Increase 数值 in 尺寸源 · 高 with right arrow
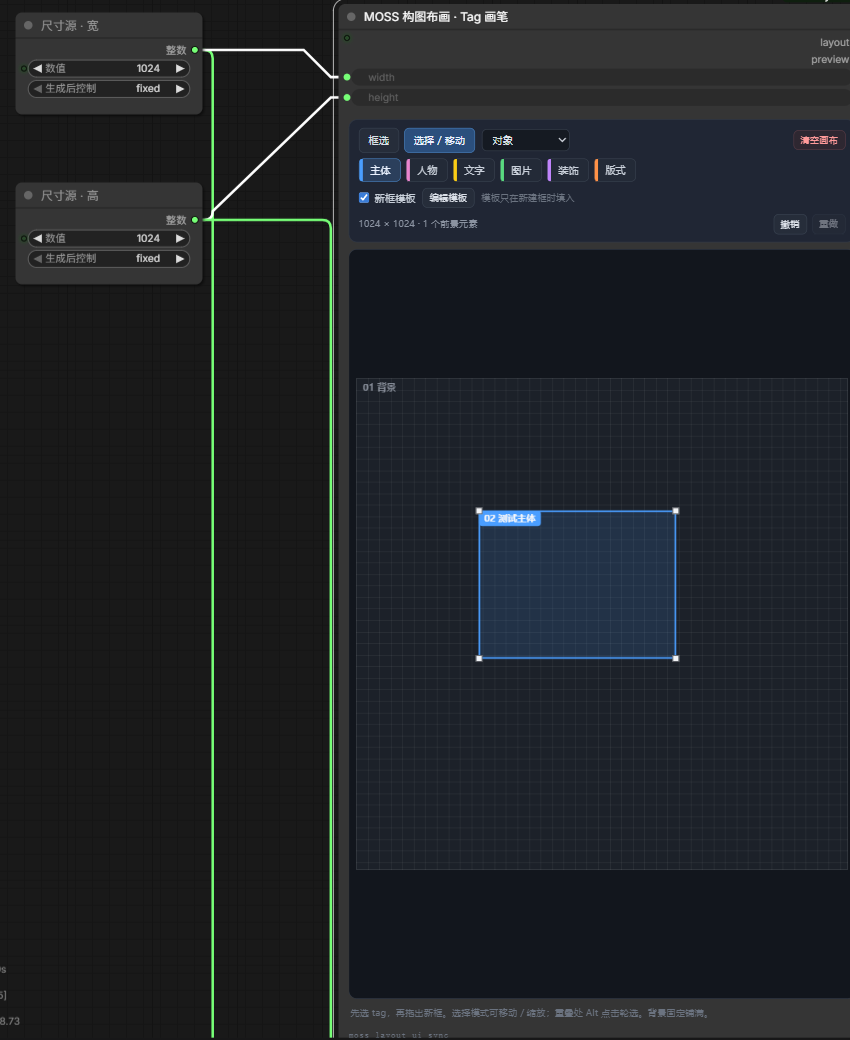Viewport: 850px width, 1040px height. pos(180,238)
